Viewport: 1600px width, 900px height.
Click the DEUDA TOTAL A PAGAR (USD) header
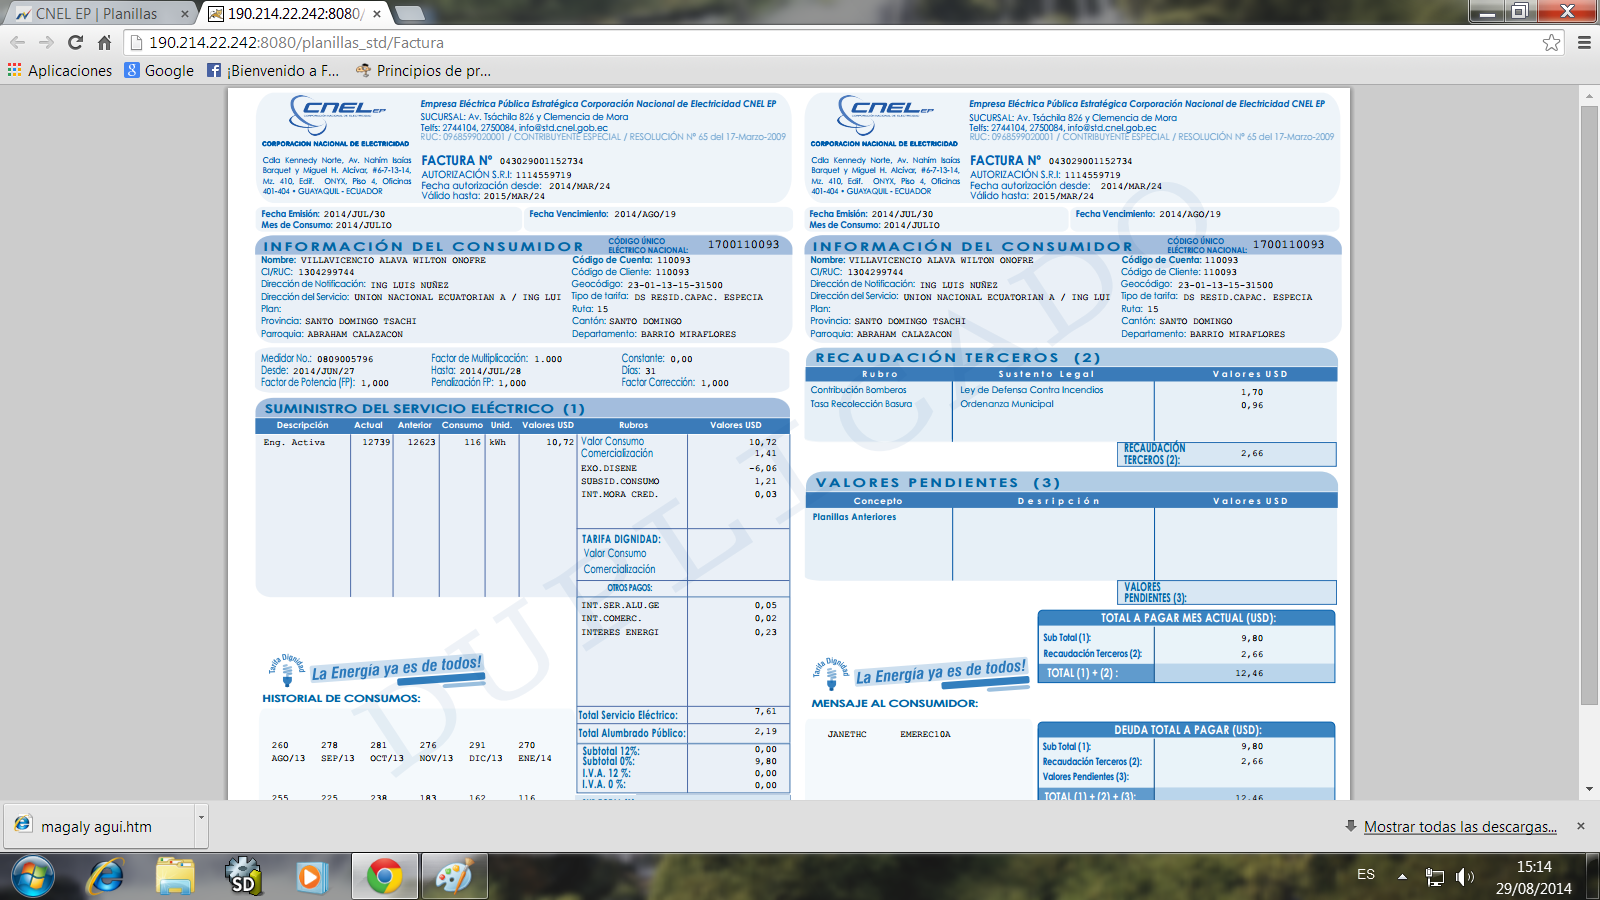pyautogui.click(x=1188, y=730)
